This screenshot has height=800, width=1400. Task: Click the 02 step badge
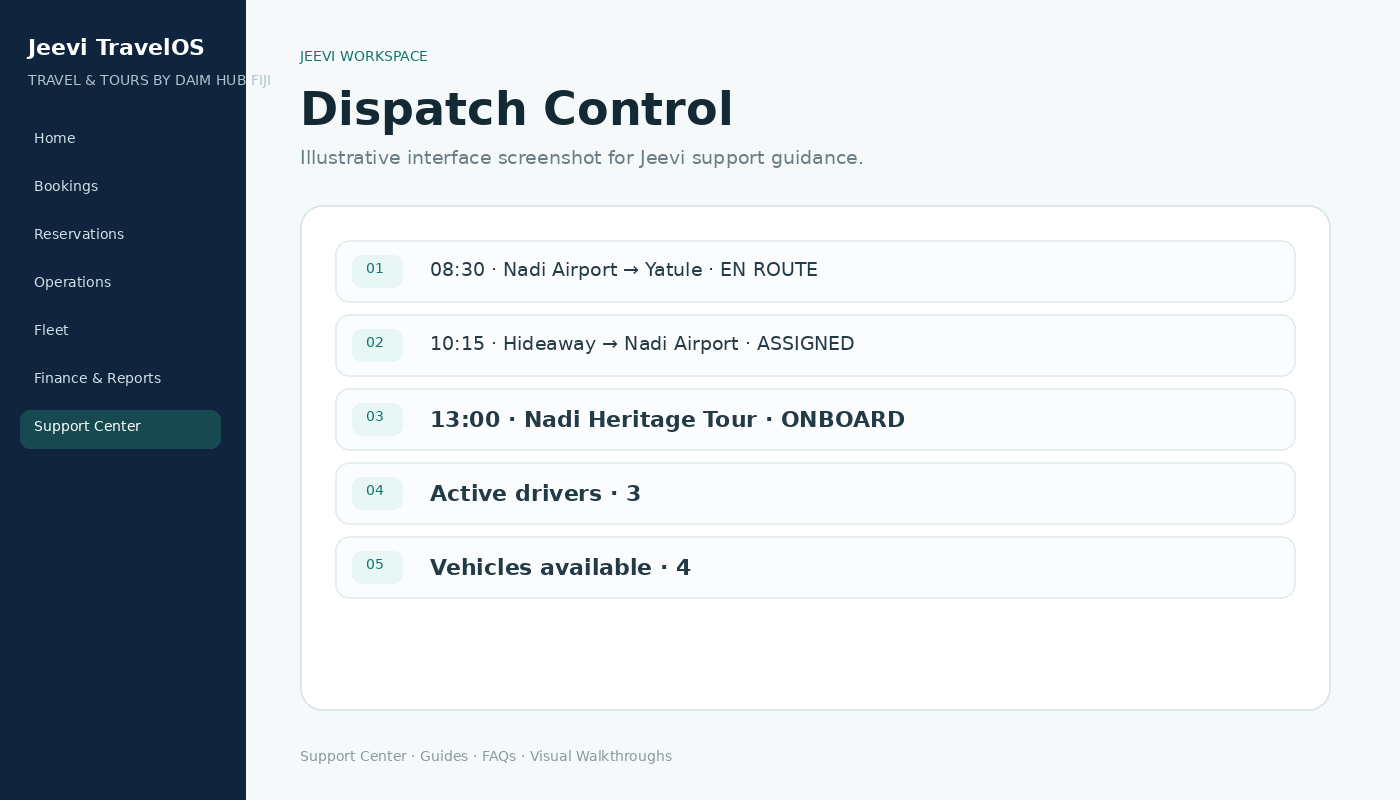tap(377, 345)
